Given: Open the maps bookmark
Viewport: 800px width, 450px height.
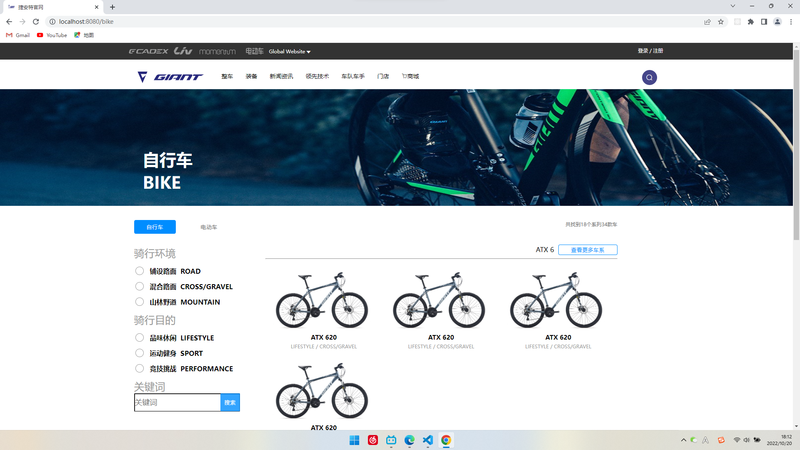Looking at the screenshot, I should pyautogui.click(x=84, y=35).
